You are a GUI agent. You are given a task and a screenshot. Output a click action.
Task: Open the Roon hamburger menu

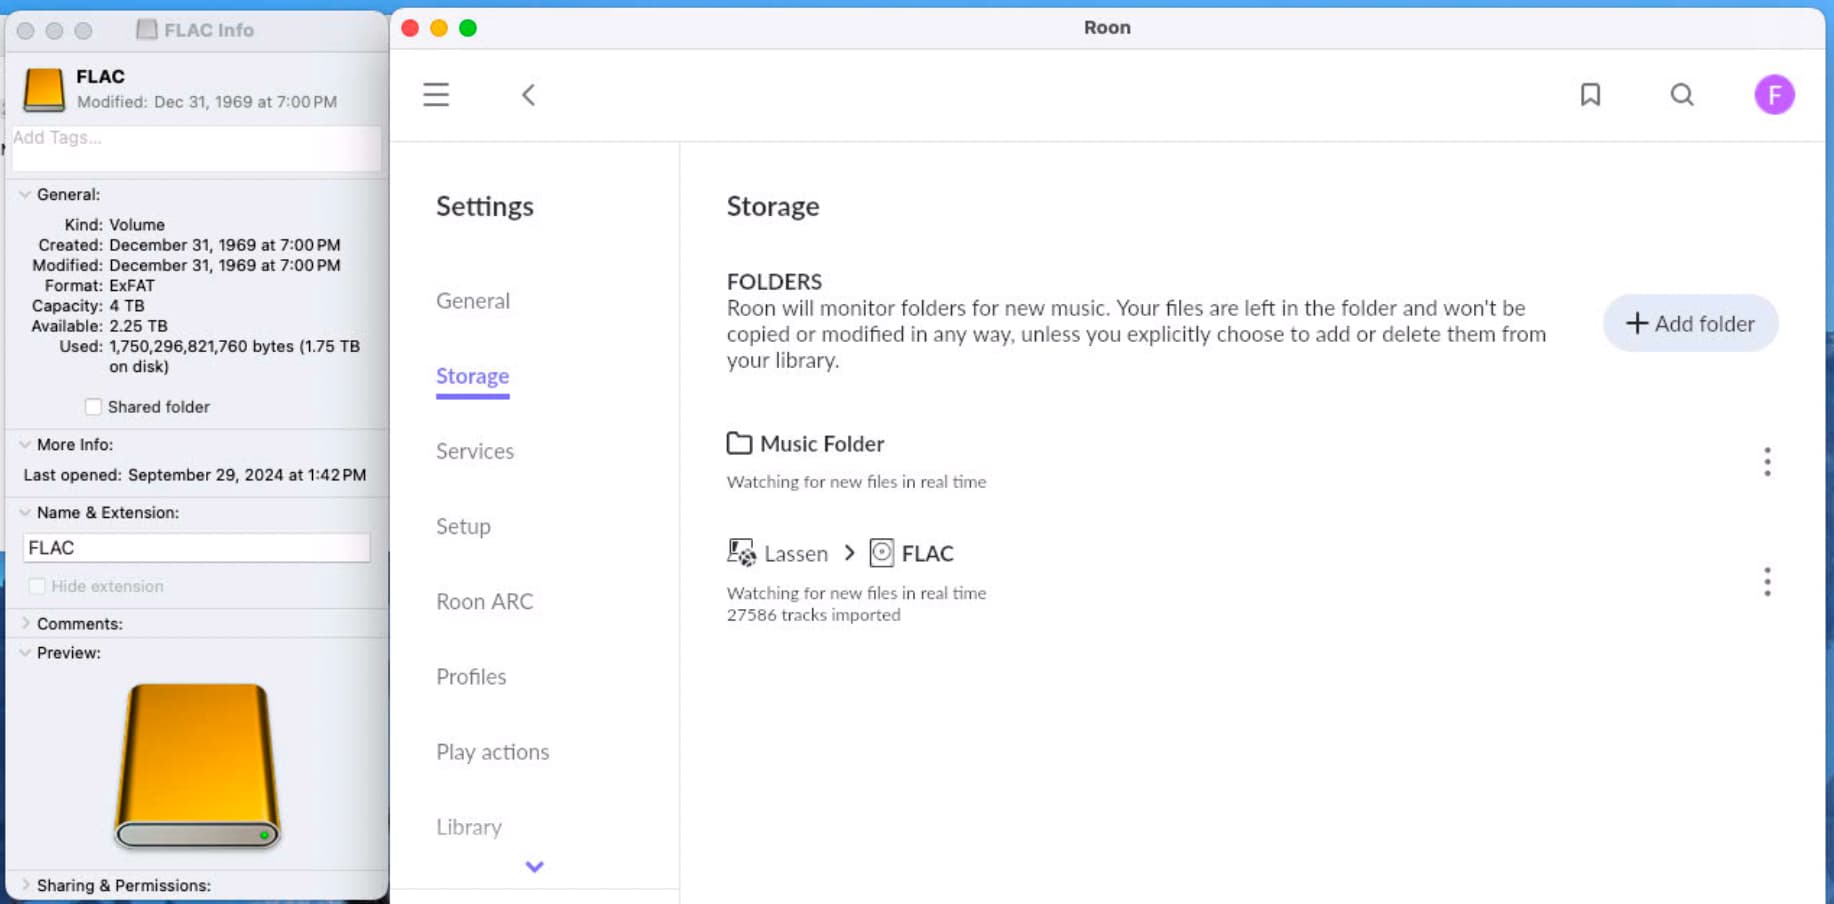point(436,95)
